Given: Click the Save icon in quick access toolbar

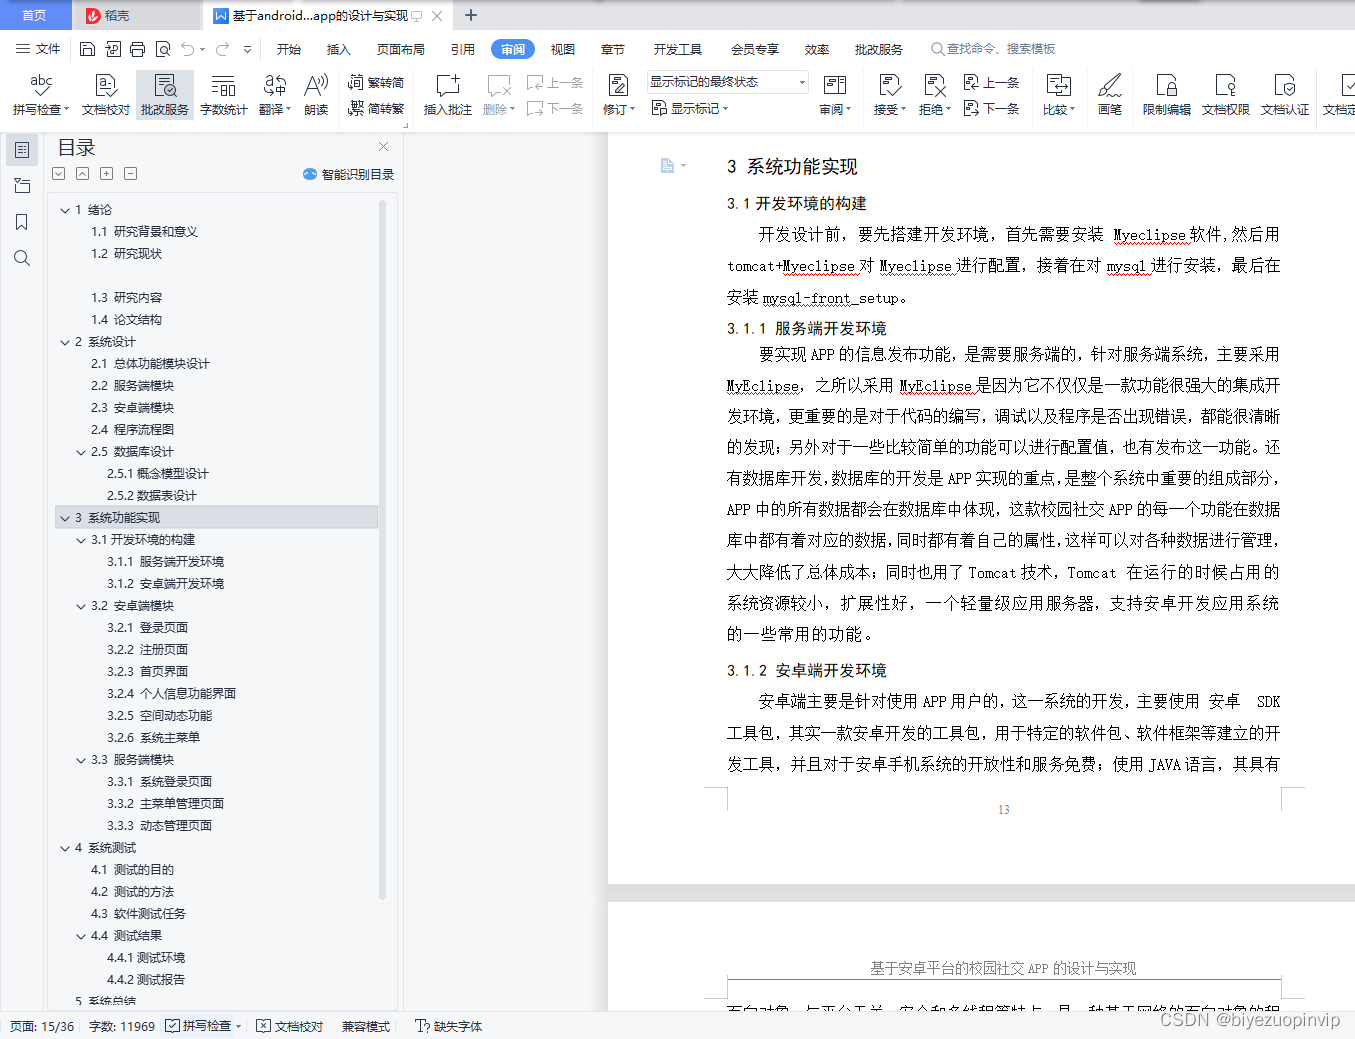Looking at the screenshot, I should click(87, 49).
